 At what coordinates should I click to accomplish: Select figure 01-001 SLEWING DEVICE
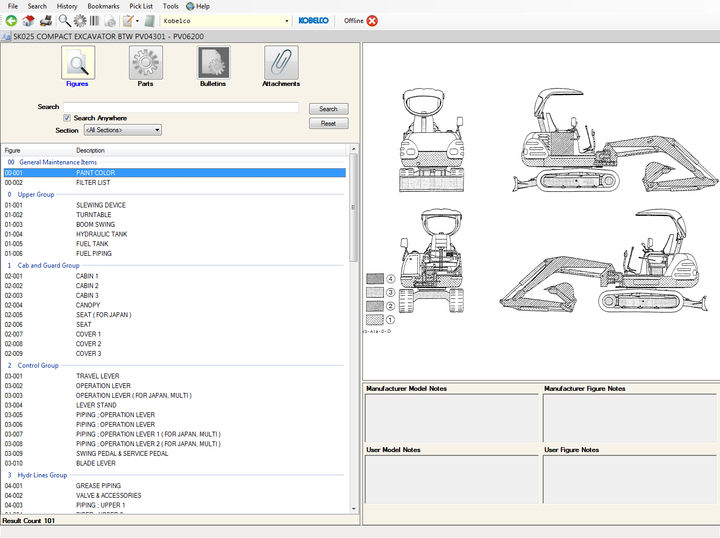pyautogui.click(x=174, y=205)
